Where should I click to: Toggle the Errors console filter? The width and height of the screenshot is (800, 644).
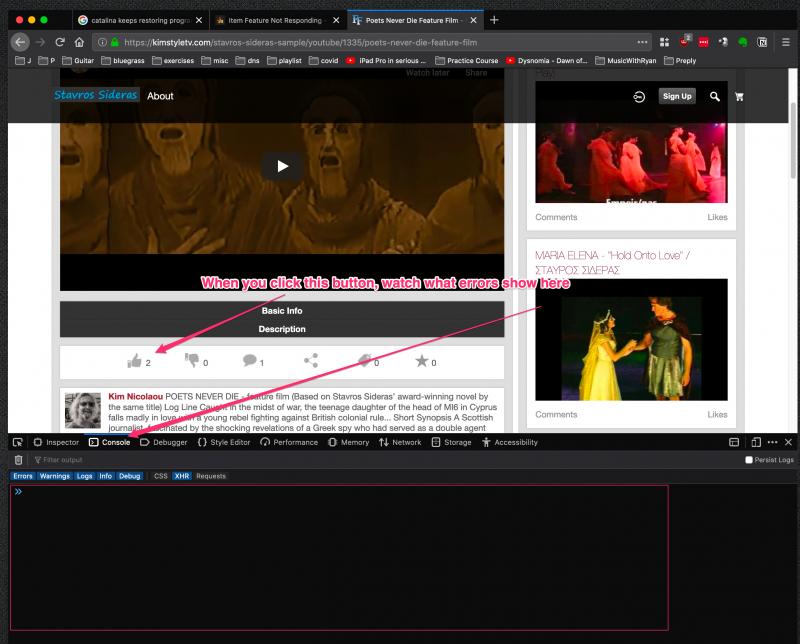(23, 476)
